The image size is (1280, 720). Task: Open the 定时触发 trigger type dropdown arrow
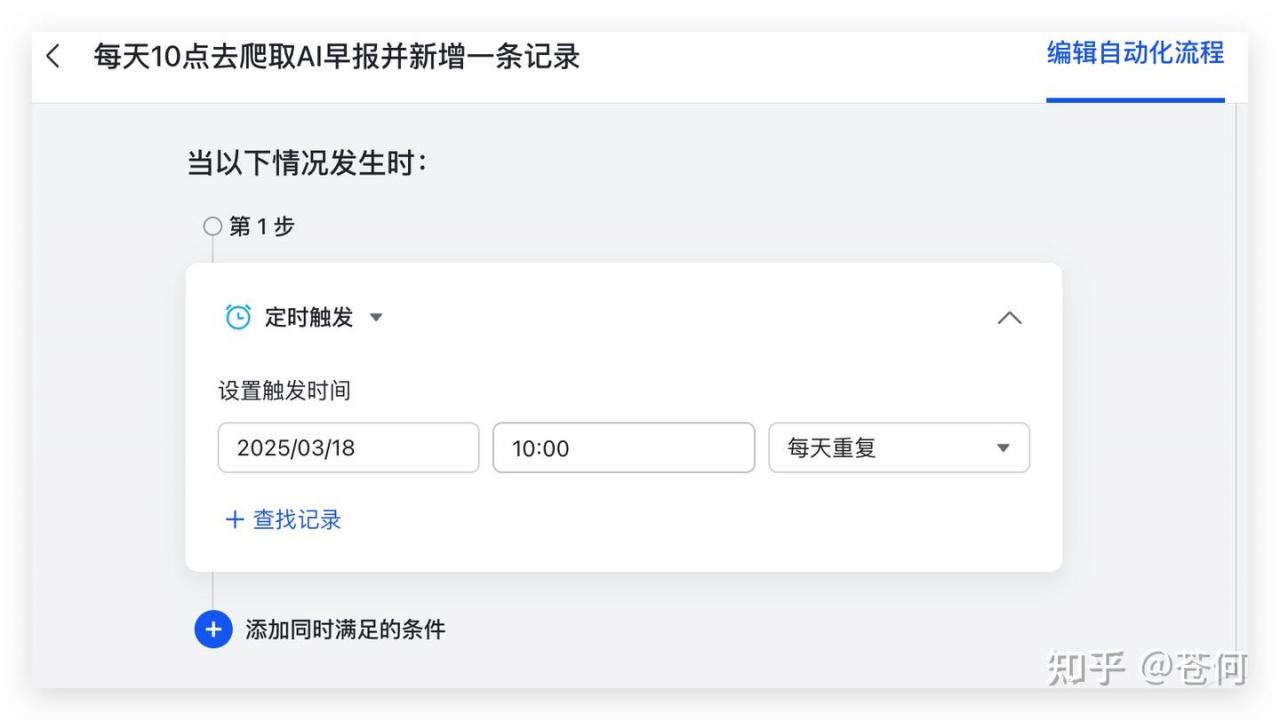point(376,318)
